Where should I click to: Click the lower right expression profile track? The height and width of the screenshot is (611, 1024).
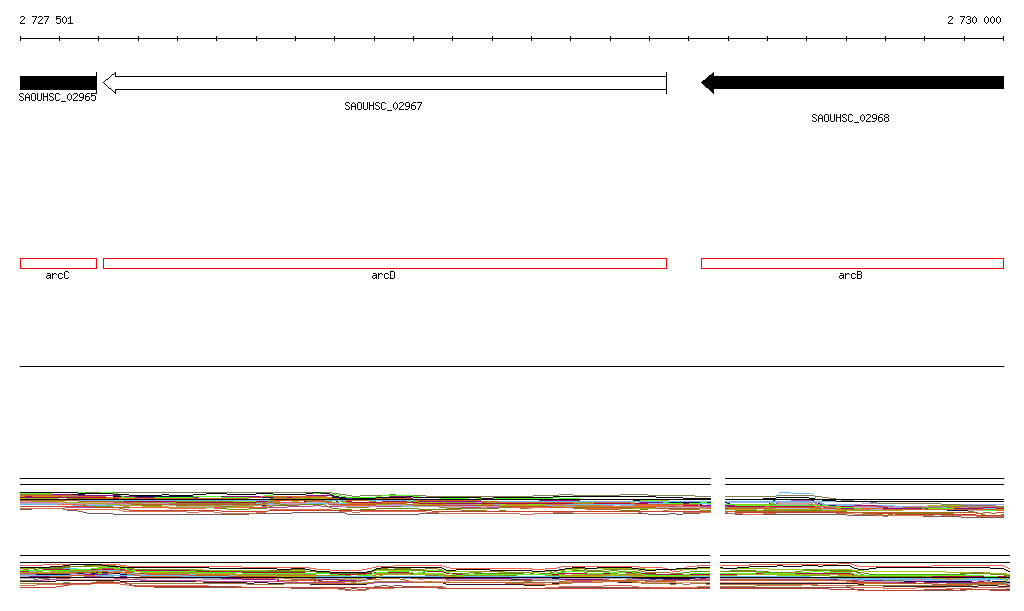pyautogui.click(x=865, y=573)
